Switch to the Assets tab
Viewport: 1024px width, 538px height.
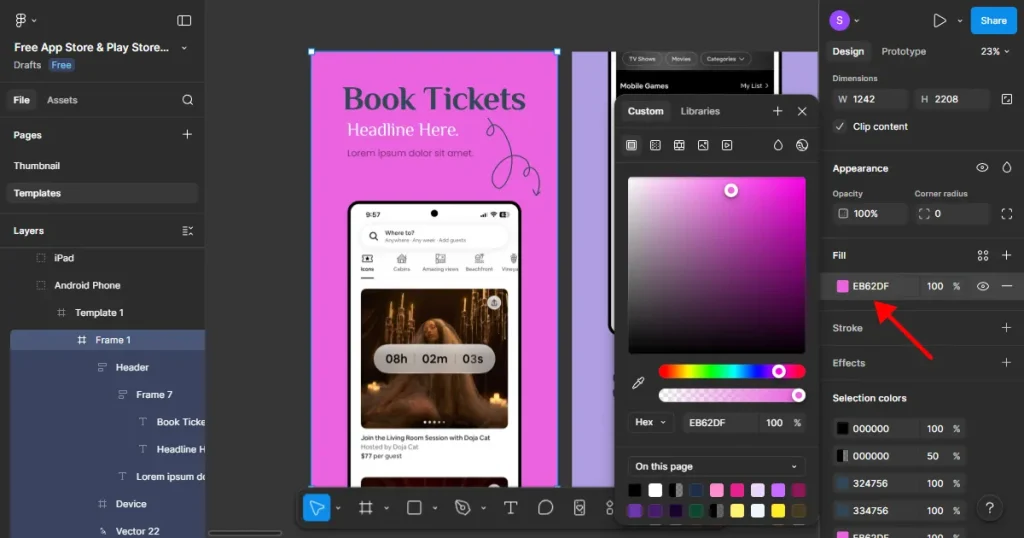point(62,100)
